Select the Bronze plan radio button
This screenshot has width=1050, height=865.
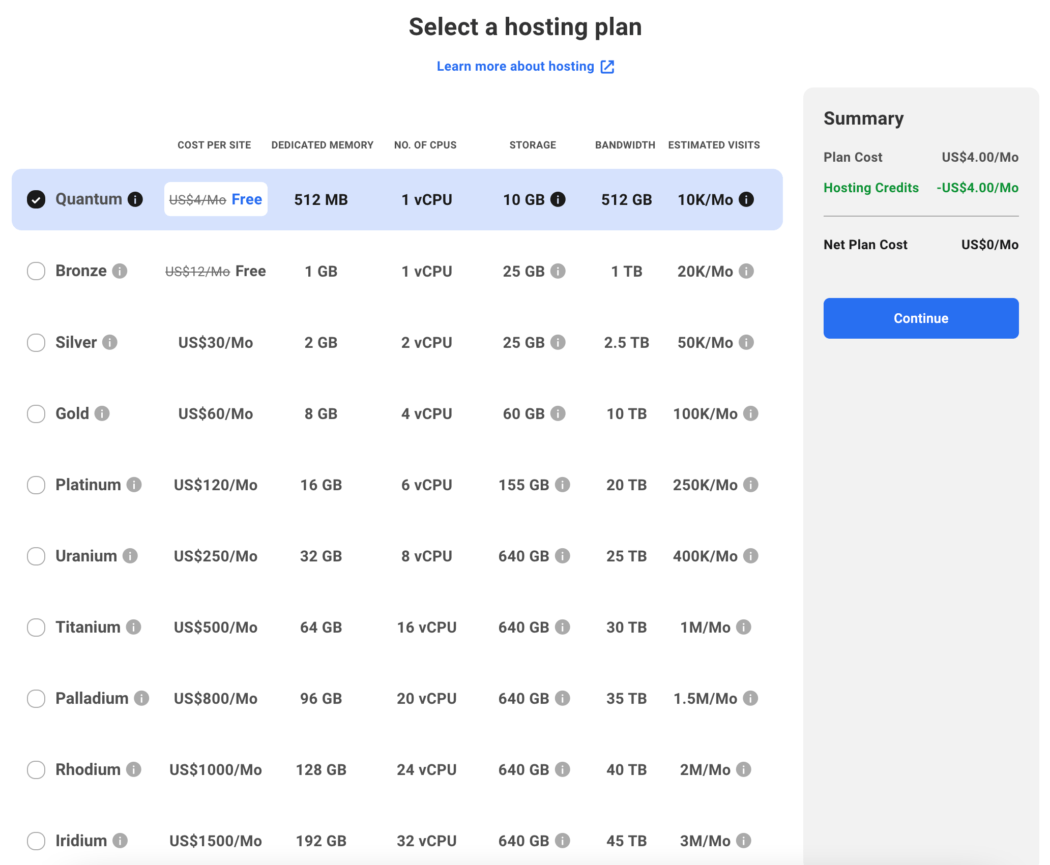36,270
